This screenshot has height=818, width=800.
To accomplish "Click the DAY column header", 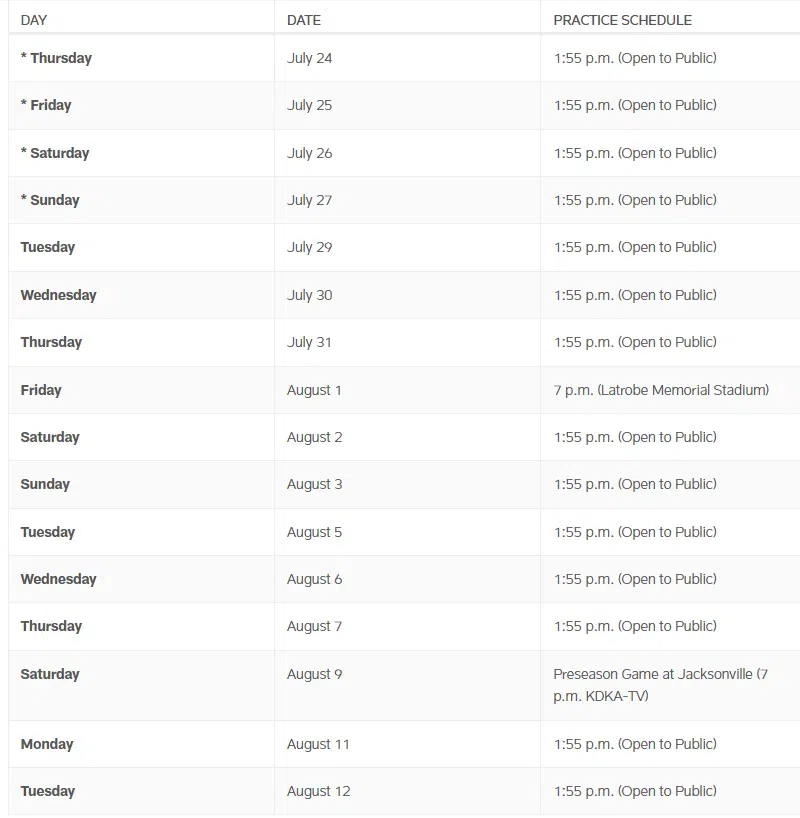I will 34,20.
